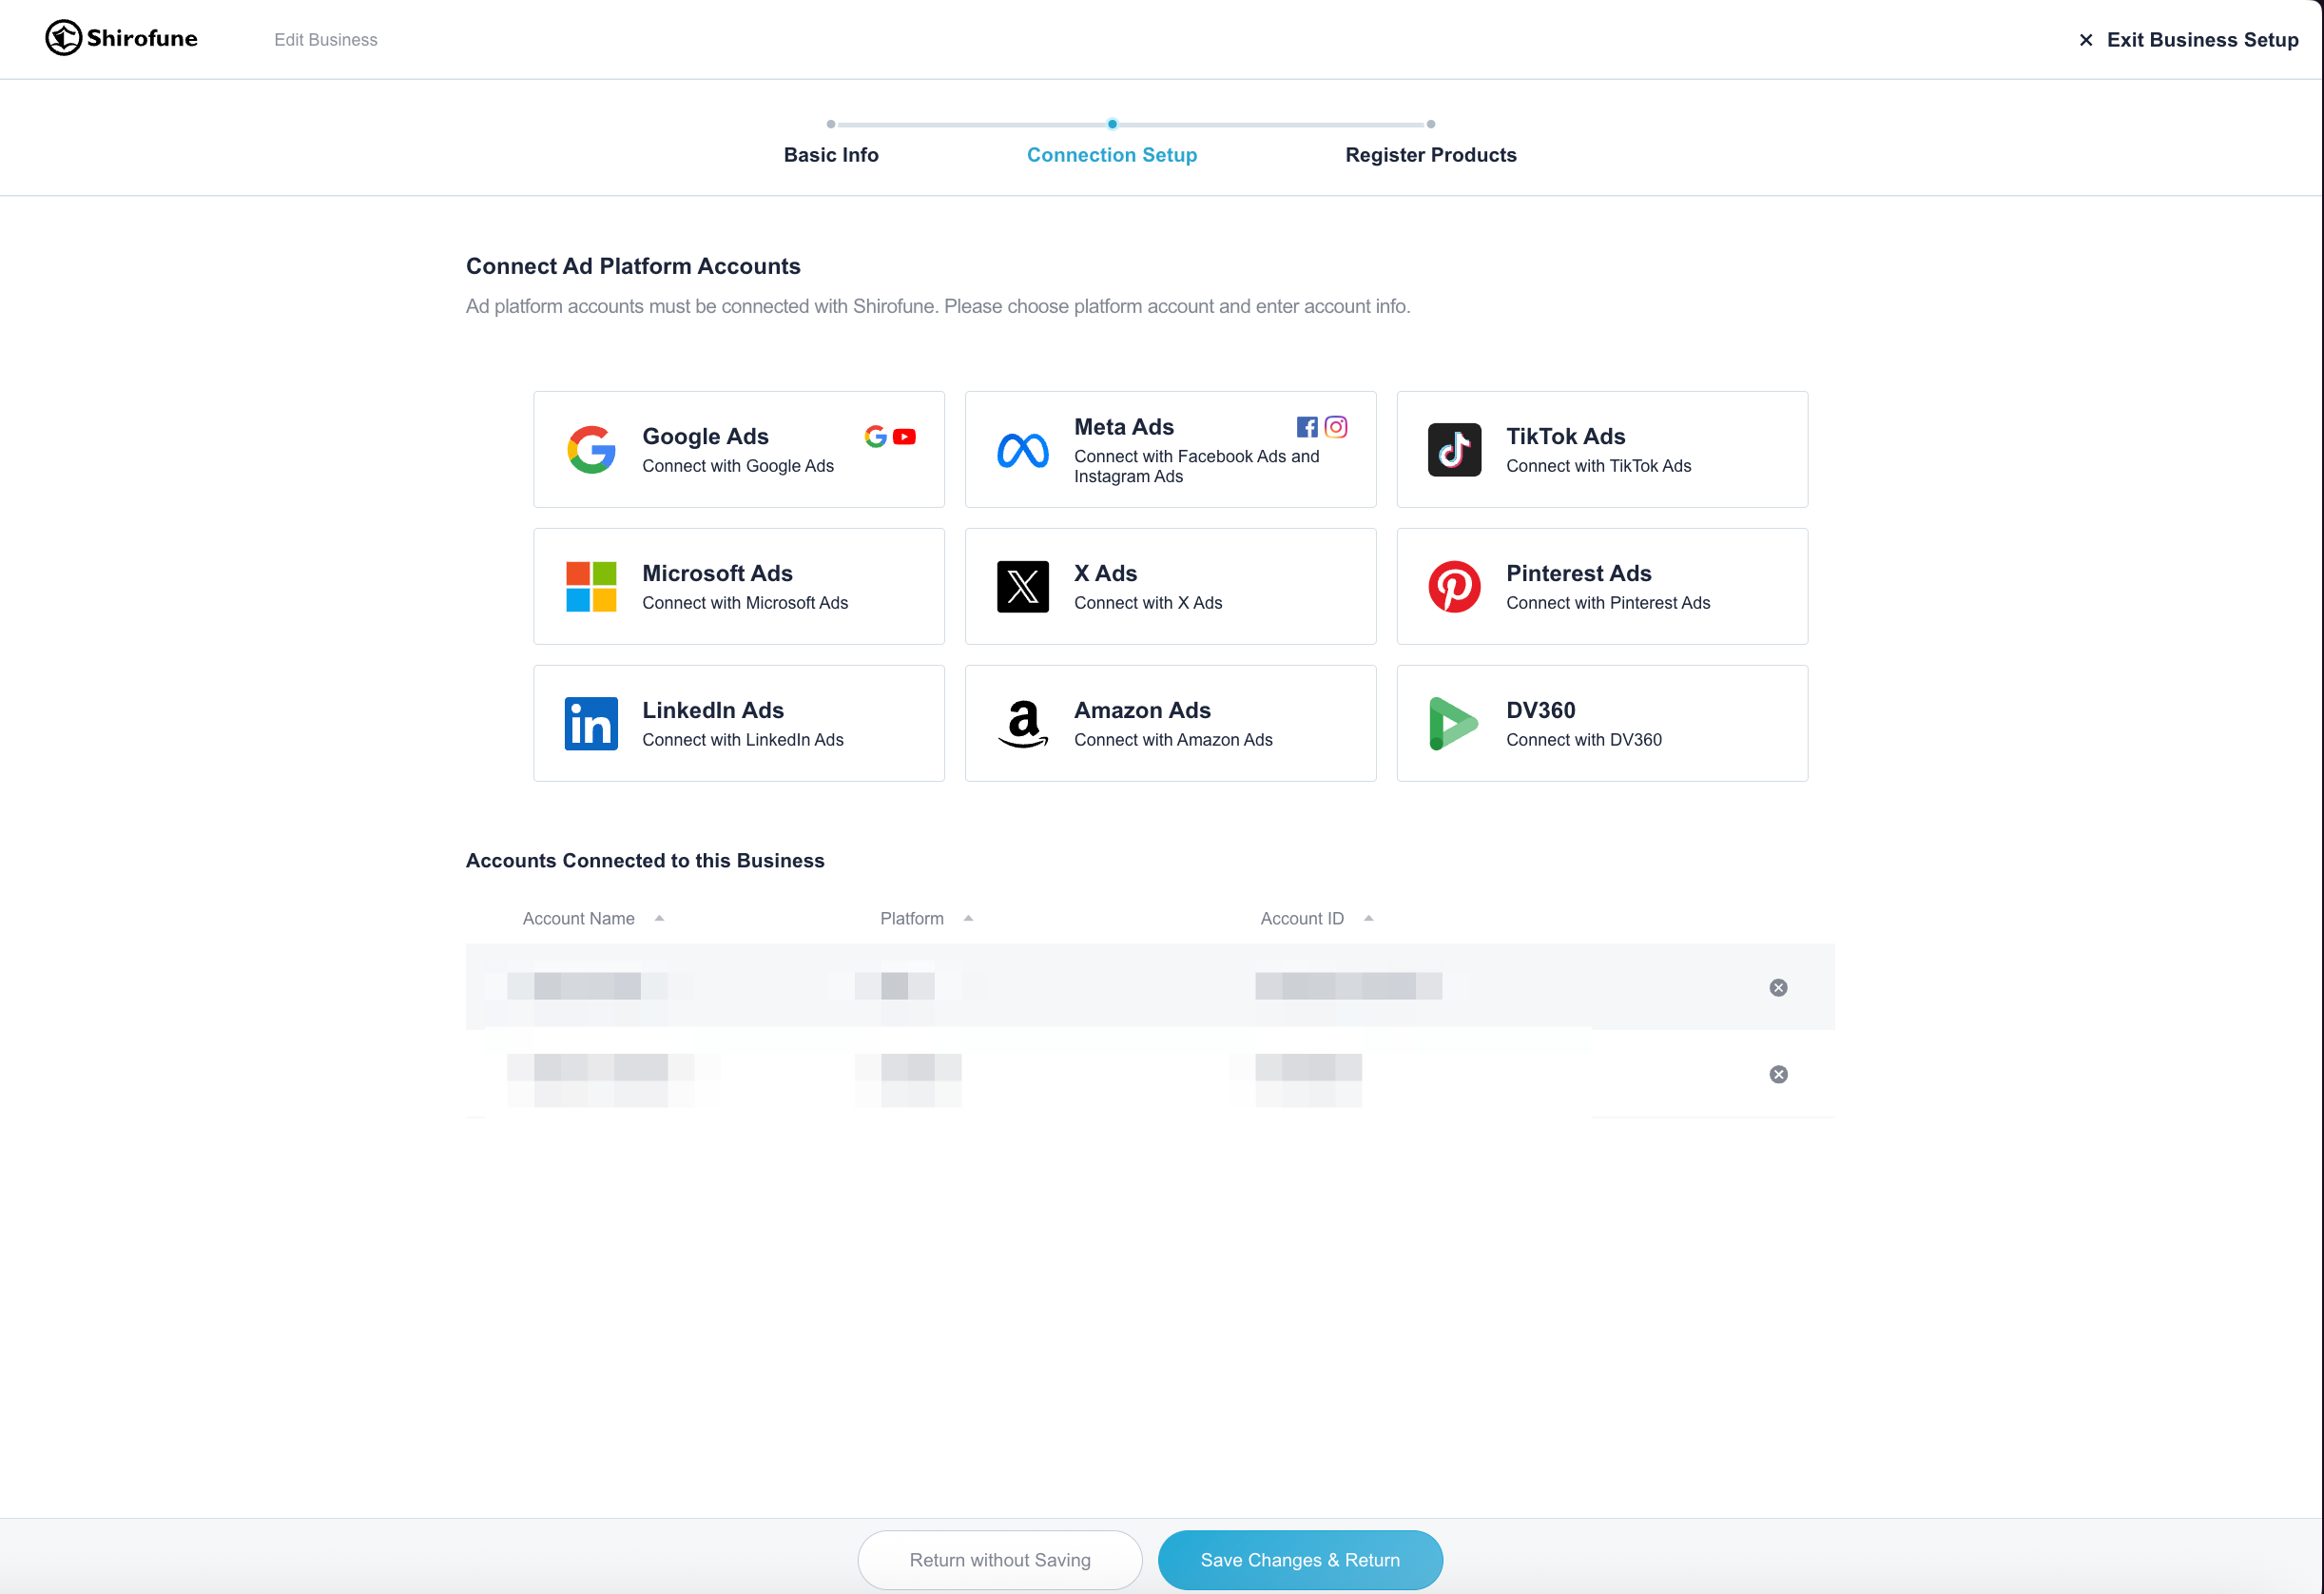Select TikTok Ads connection card title
The image size is (2324, 1594).
[x=1565, y=436]
